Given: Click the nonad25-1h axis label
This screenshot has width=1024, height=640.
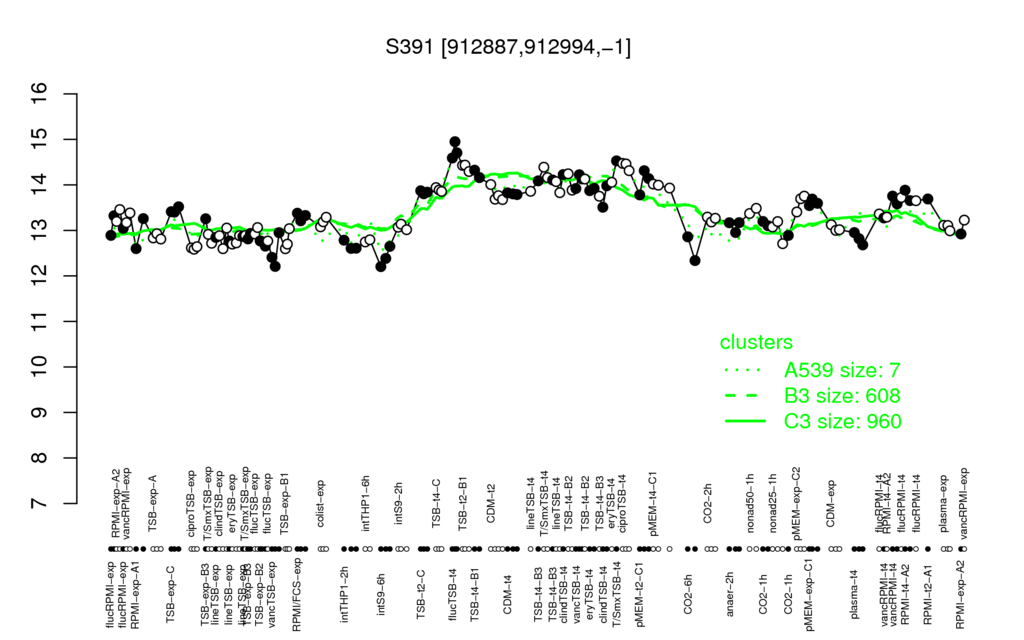Looking at the screenshot, I should pyautogui.click(x=773, y=505).
